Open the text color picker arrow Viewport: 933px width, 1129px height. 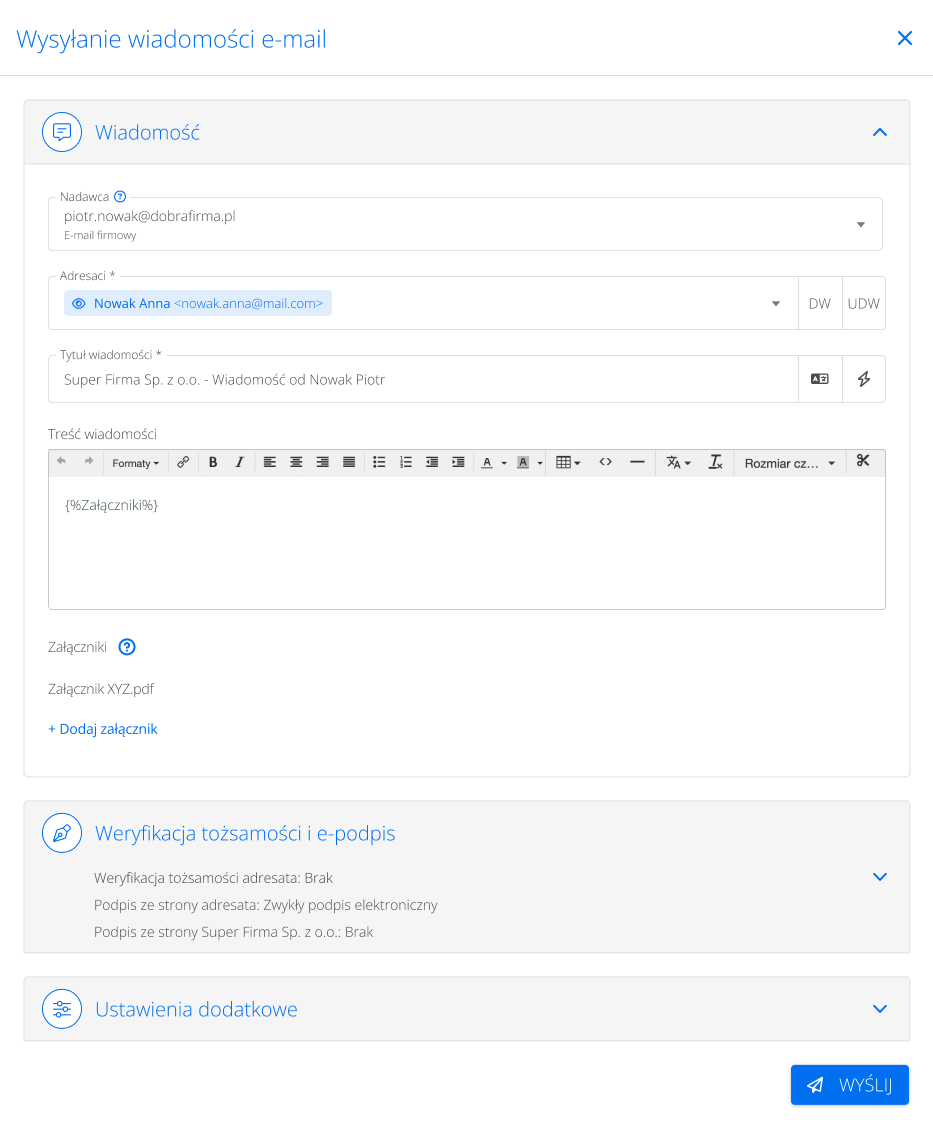(504, 463)
